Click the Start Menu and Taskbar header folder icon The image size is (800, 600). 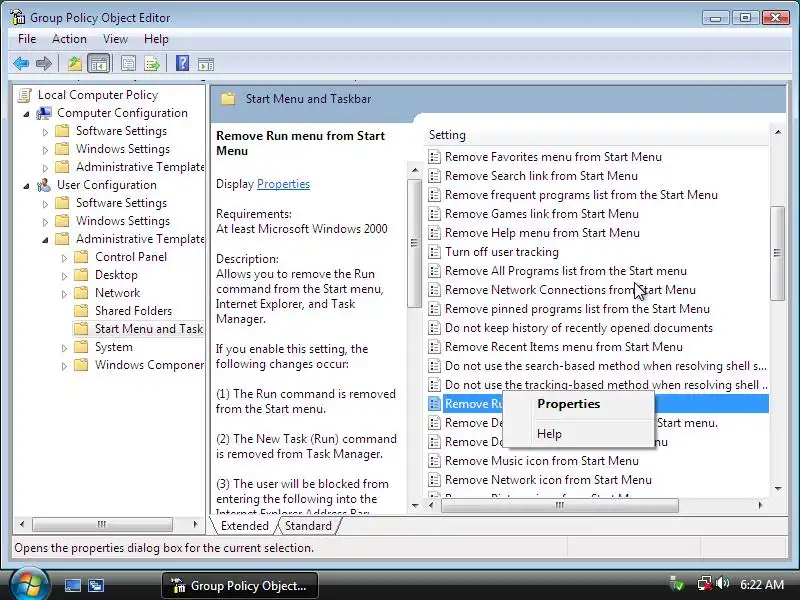(x=228, y=99)
